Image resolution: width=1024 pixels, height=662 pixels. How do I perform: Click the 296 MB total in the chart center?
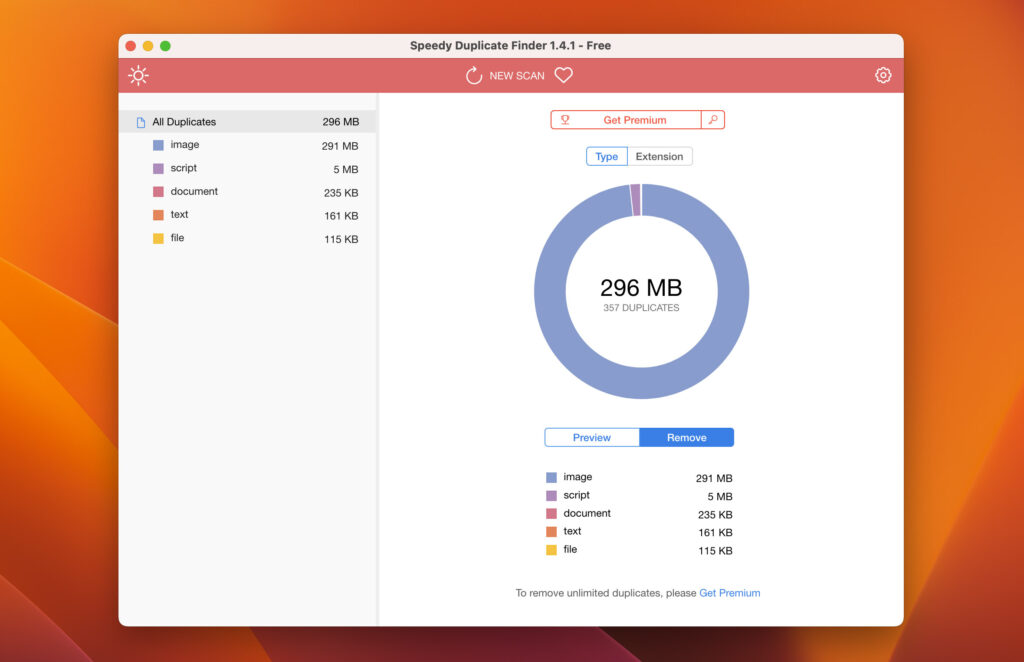coord(640,288)
